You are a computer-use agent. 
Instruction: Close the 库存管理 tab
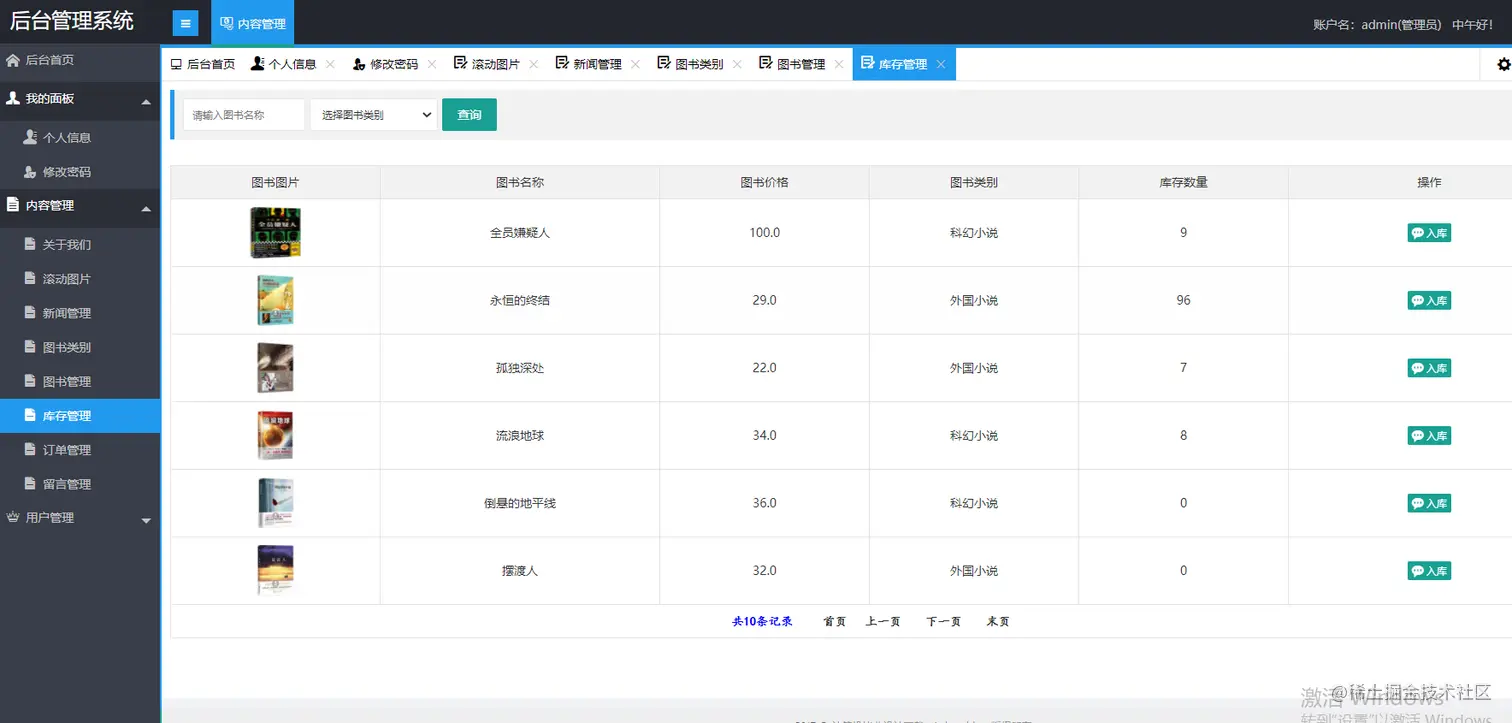click(940, 64)
